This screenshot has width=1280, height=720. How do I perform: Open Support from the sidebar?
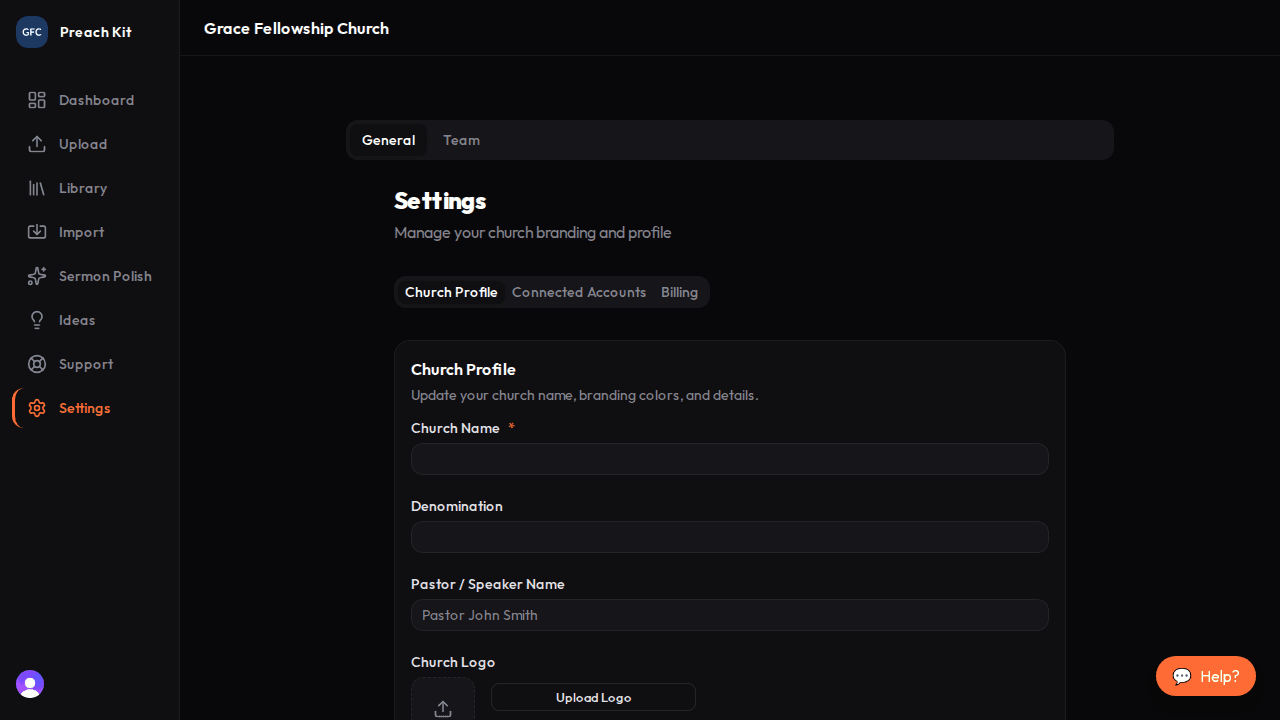(85, 364)
